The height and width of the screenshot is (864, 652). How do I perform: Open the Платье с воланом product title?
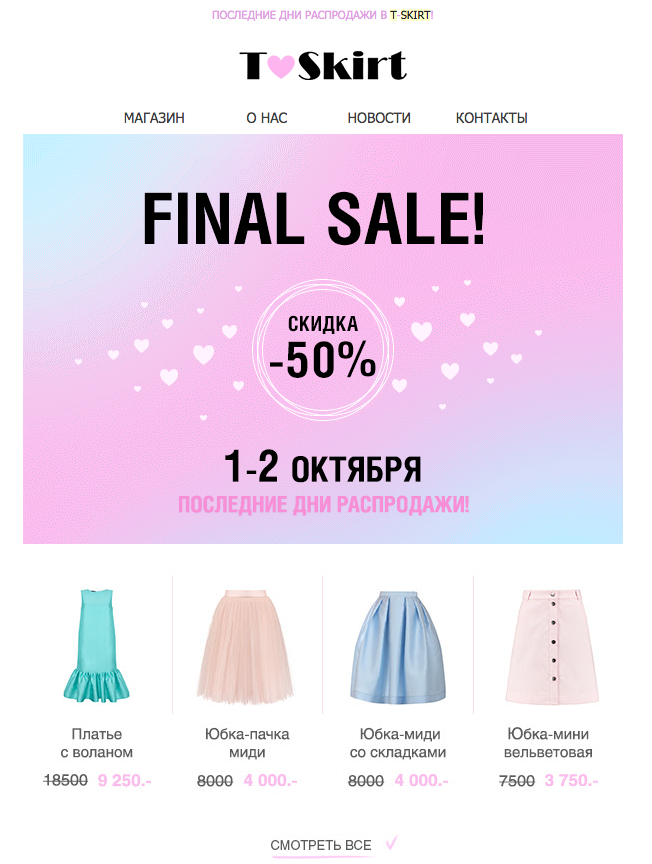pyautogui.click(x=97, y=743)
